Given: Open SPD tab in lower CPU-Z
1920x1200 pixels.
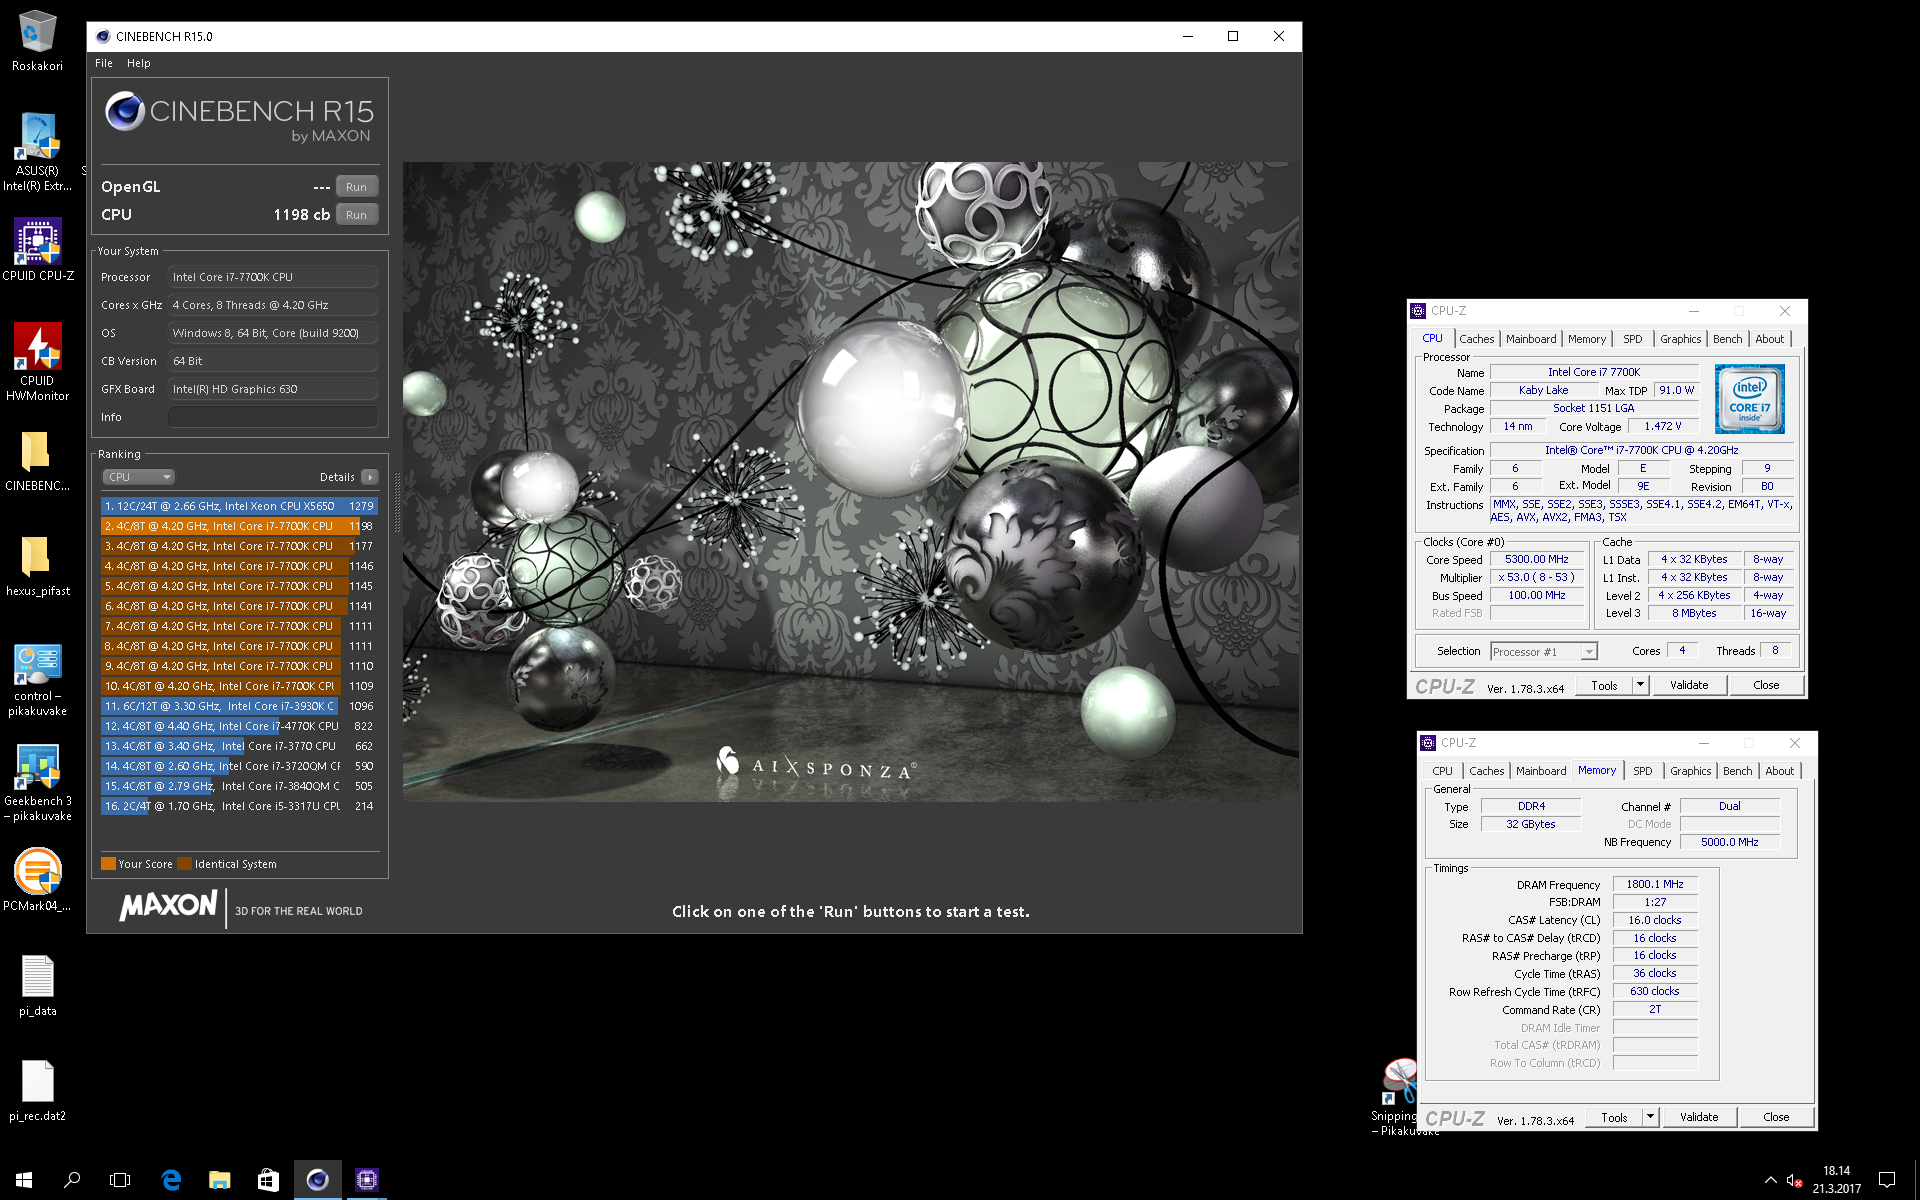Looking at the screenshot, I should 1642,771.
